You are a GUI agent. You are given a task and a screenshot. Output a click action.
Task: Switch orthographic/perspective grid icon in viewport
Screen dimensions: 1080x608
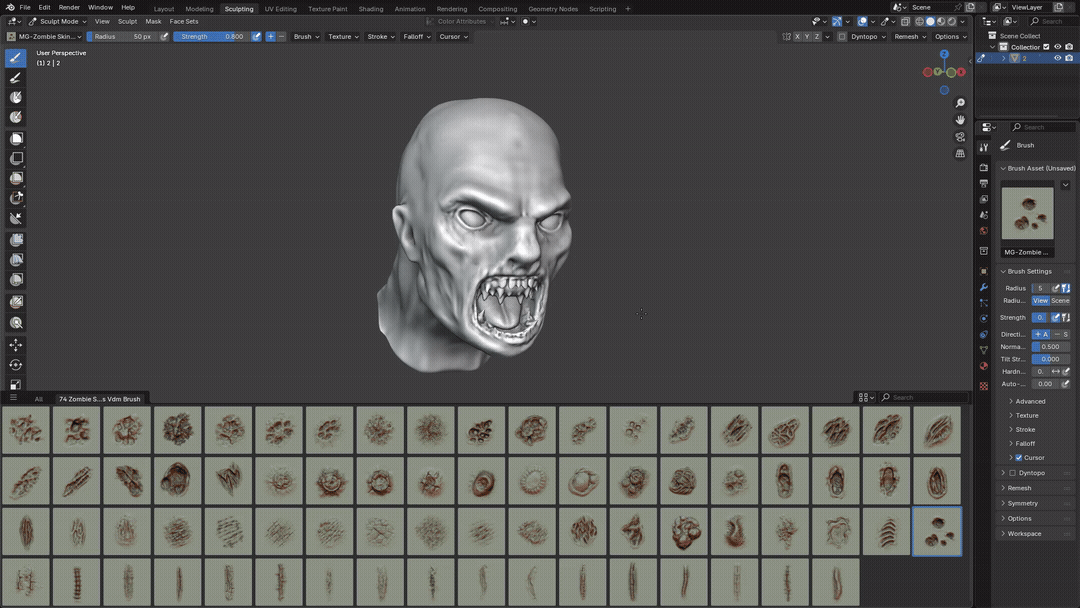click(960, 154)
